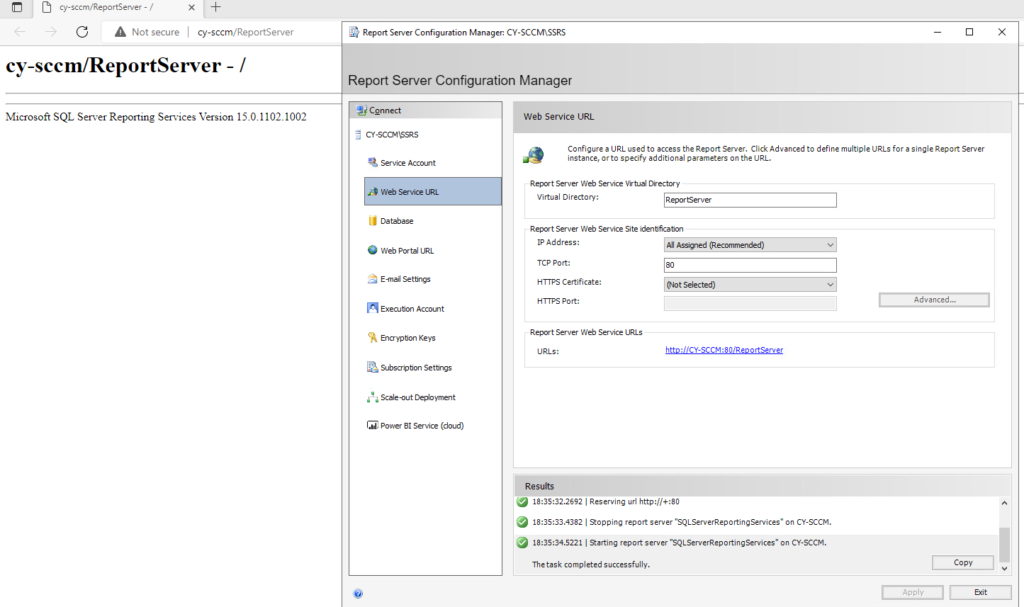Click the Scale-out Deployment icon
1024x607 pixels.
click(x=372, y=397)
